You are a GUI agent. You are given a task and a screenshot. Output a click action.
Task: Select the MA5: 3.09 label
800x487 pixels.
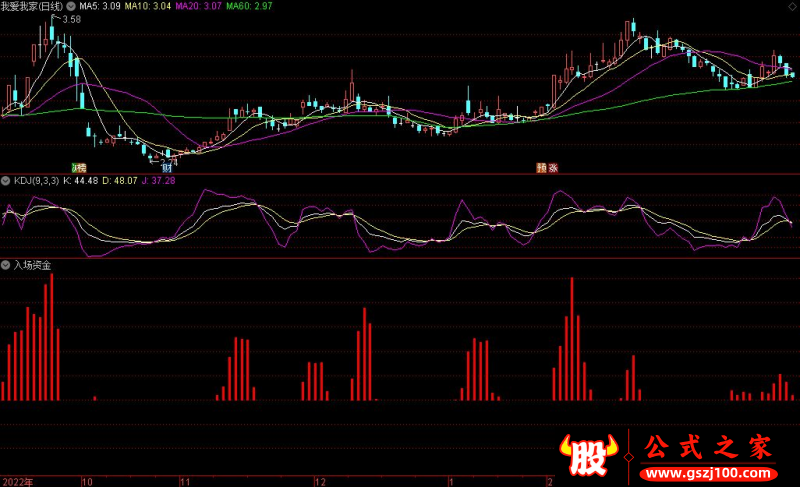pos(100,7)
